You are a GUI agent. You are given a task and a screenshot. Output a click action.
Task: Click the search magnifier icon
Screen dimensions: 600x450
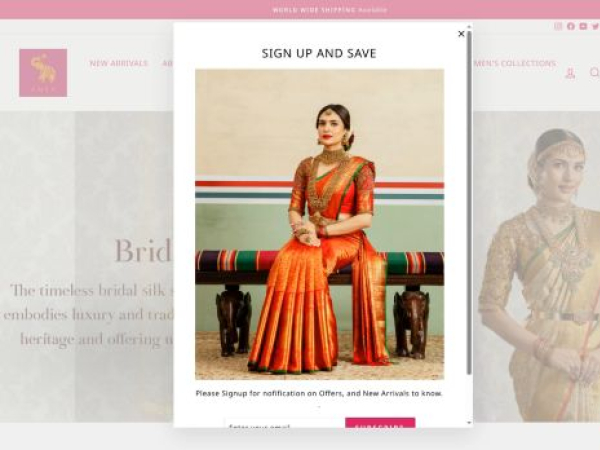pyautogui.click(x=594, y=72)
